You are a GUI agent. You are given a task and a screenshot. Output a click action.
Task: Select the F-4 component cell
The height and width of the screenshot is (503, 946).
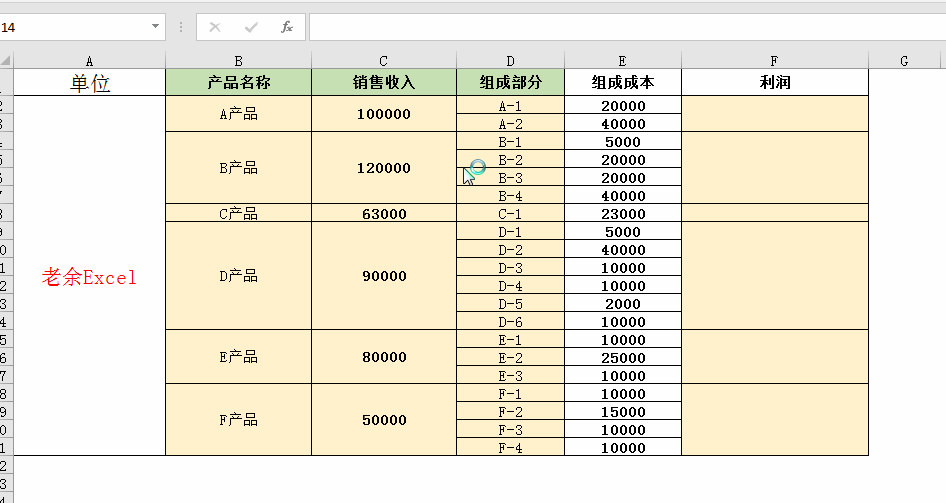pos(510,447)
